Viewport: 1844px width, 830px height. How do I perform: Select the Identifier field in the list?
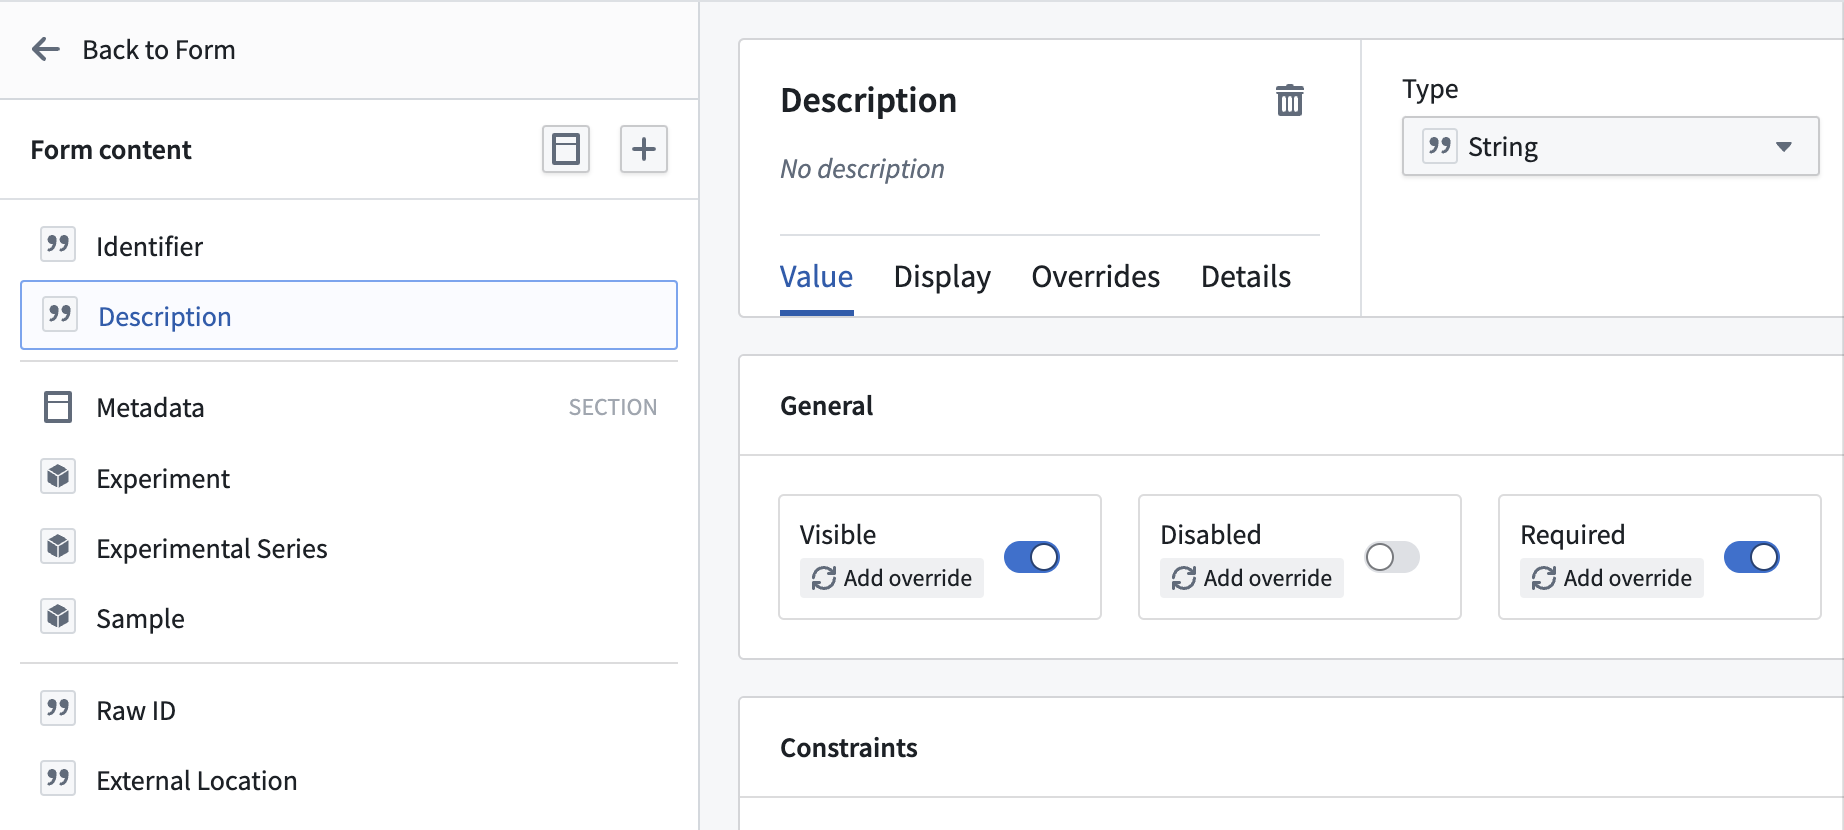point(349,246)
